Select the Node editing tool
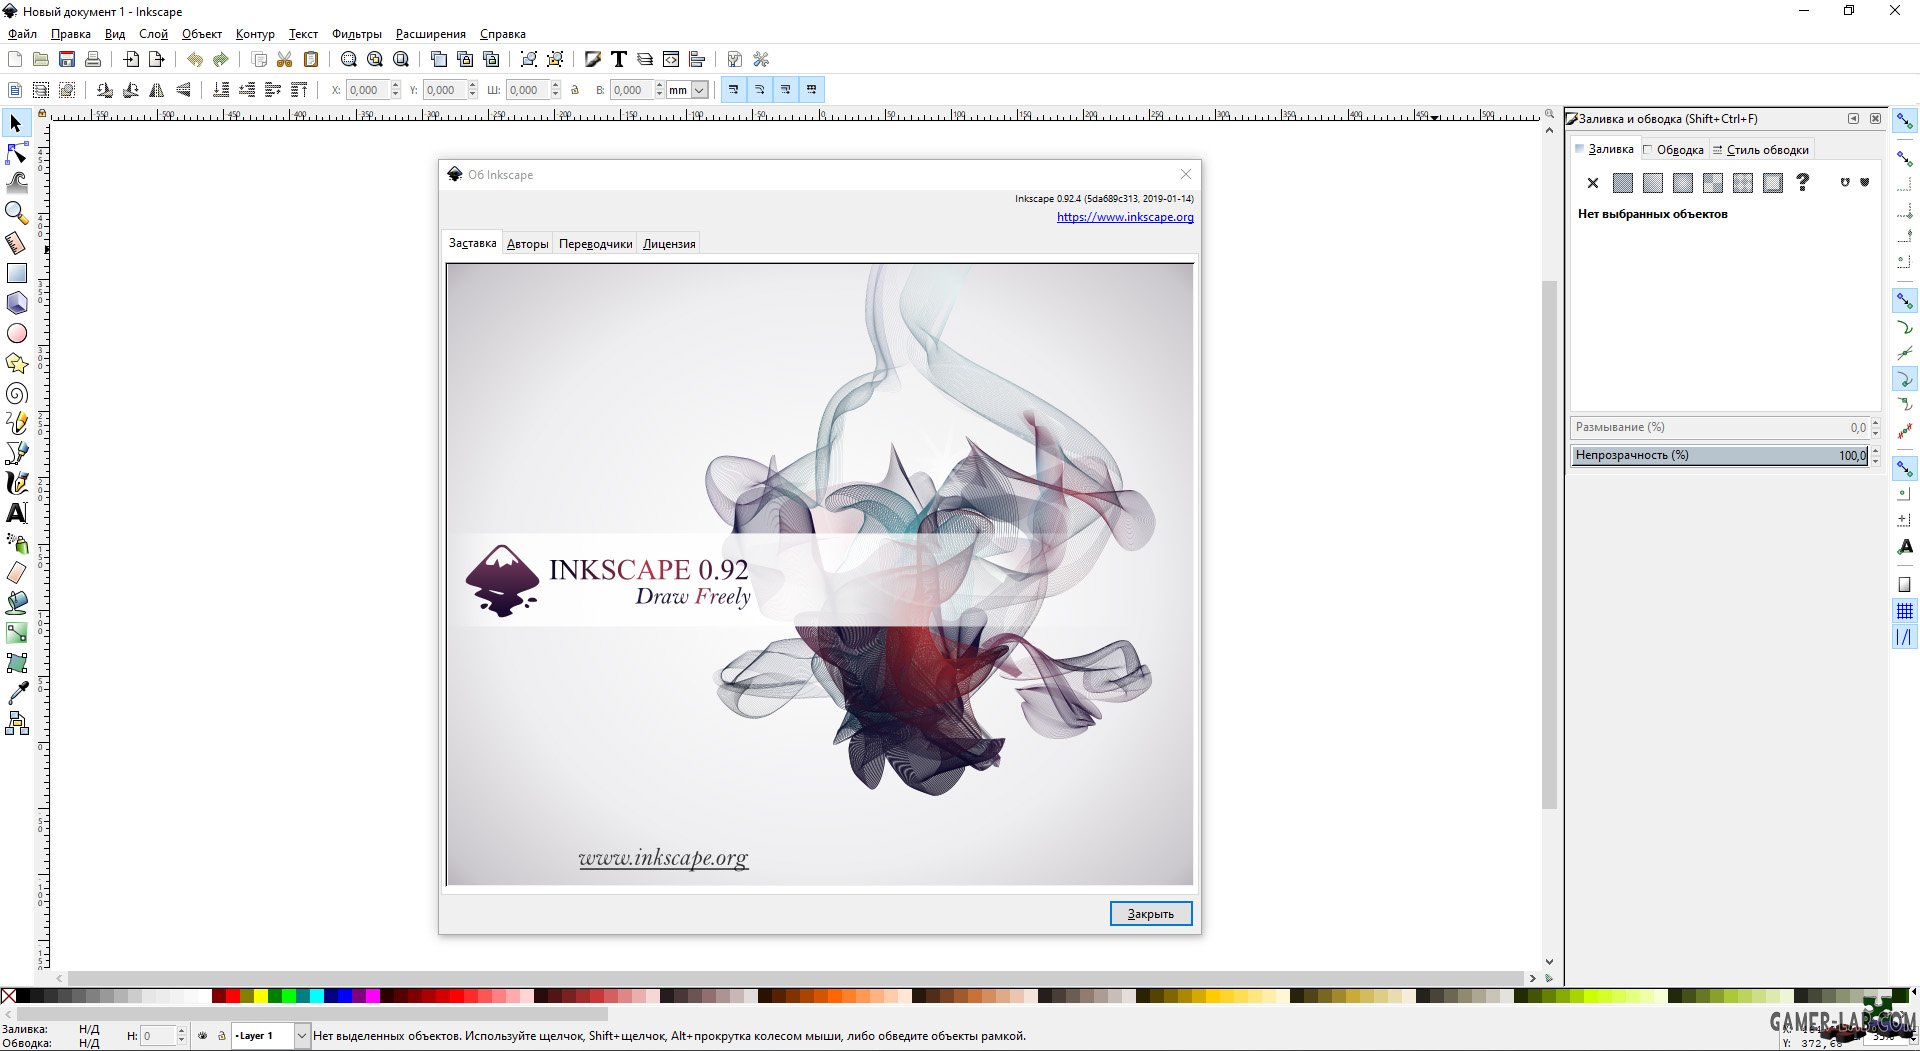Image resolution: width=1920 pixels, height=1051 pixels. [x=16, y=153]
